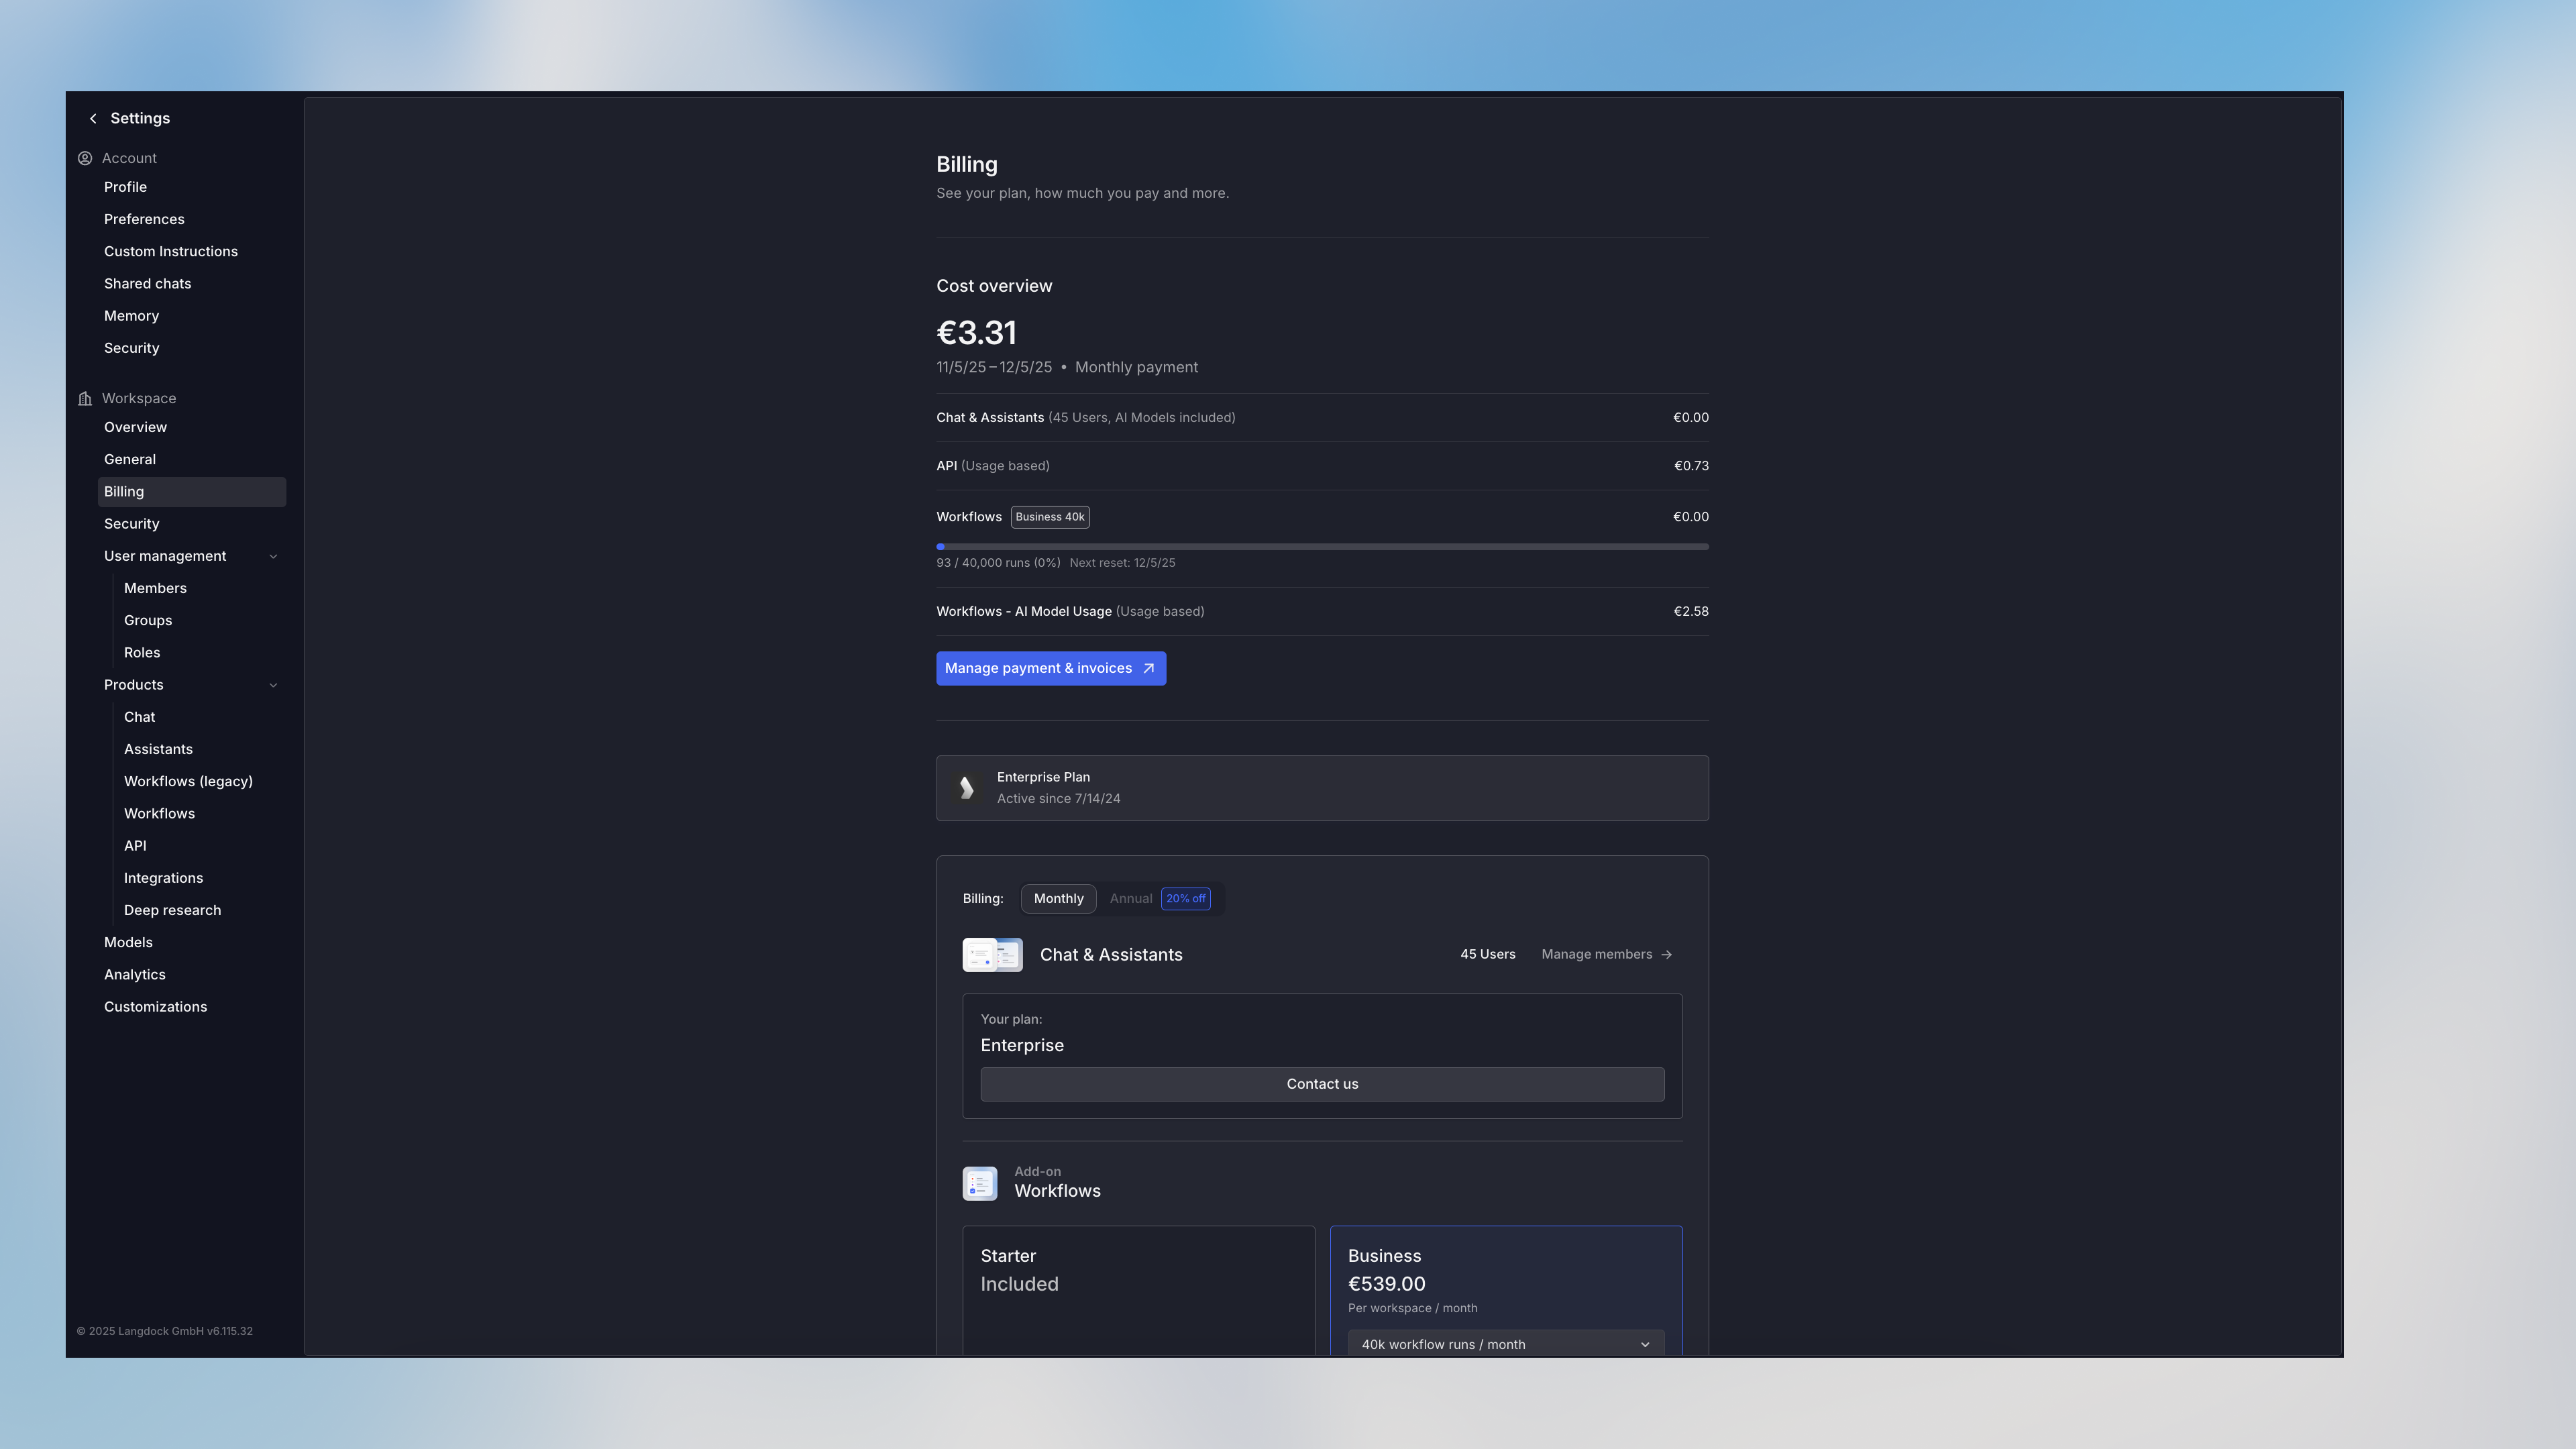Click the Workspace building icon
This screenshot has width=2576, height=1449.
(85, 398)
